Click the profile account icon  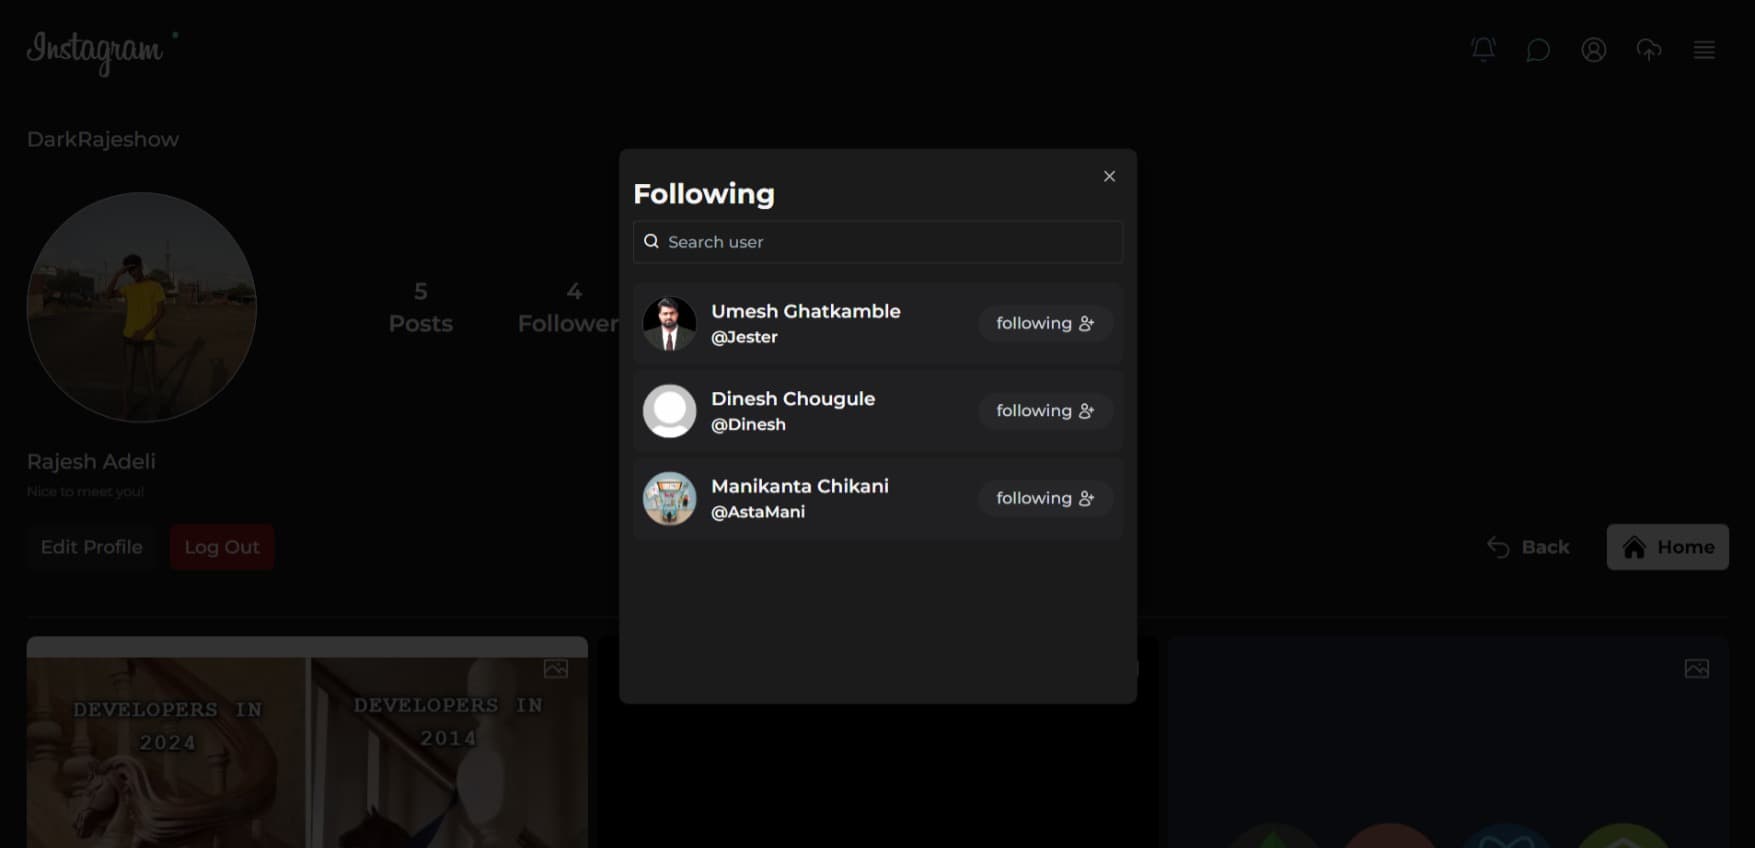click(x=1593, y=50)
